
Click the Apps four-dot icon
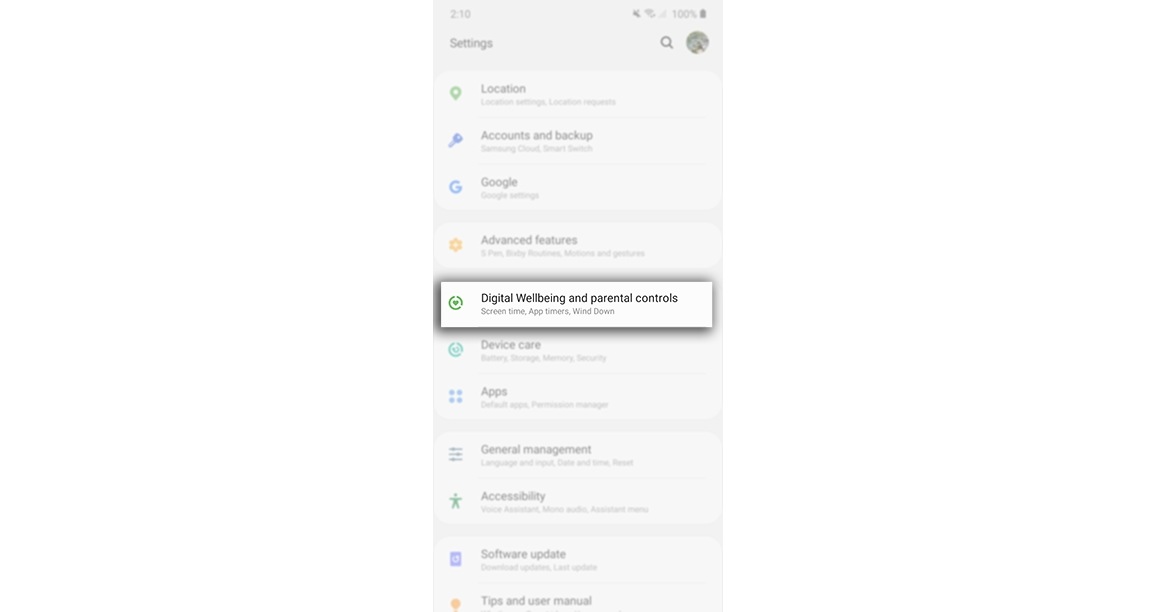tap(456, 397)
